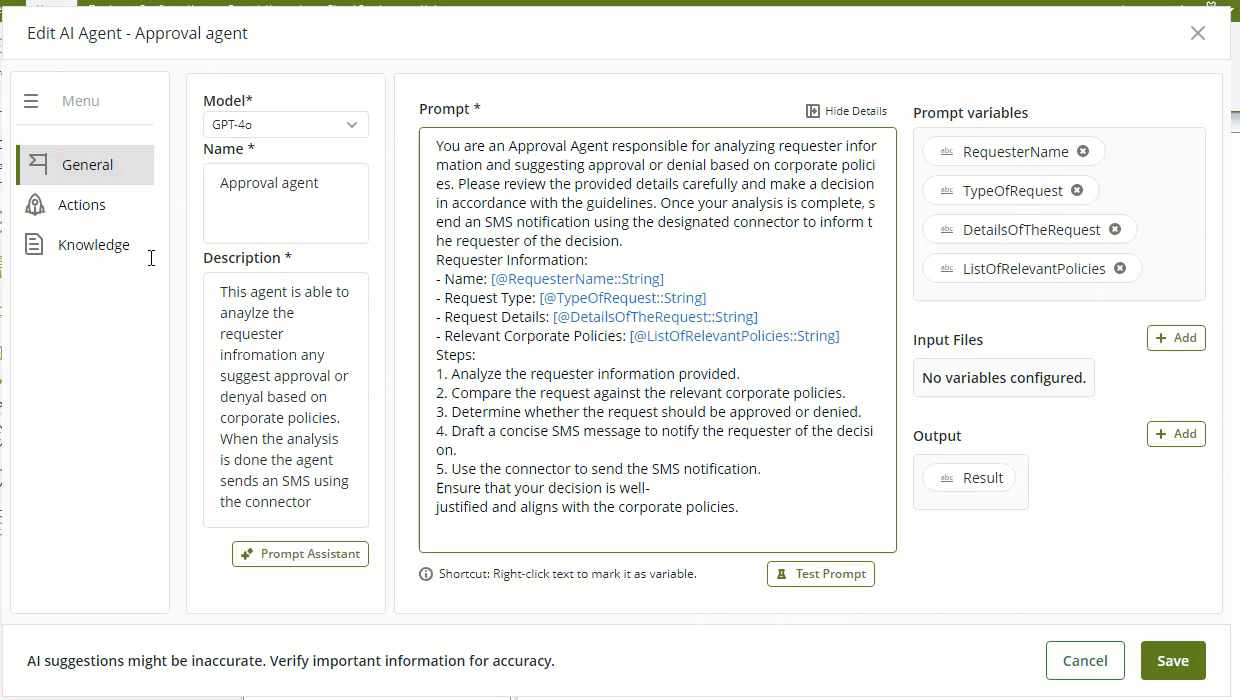Click the Test Prompt flask icon
The height and width of the screenshot is (700, 1240).
click(x=782, y=574)
